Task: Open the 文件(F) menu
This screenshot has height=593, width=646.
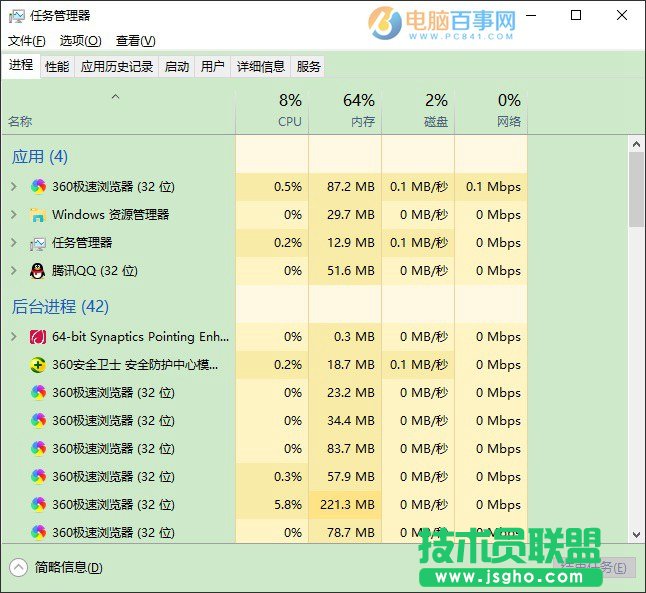Action: pyautogui.click(x=27, y=41)
